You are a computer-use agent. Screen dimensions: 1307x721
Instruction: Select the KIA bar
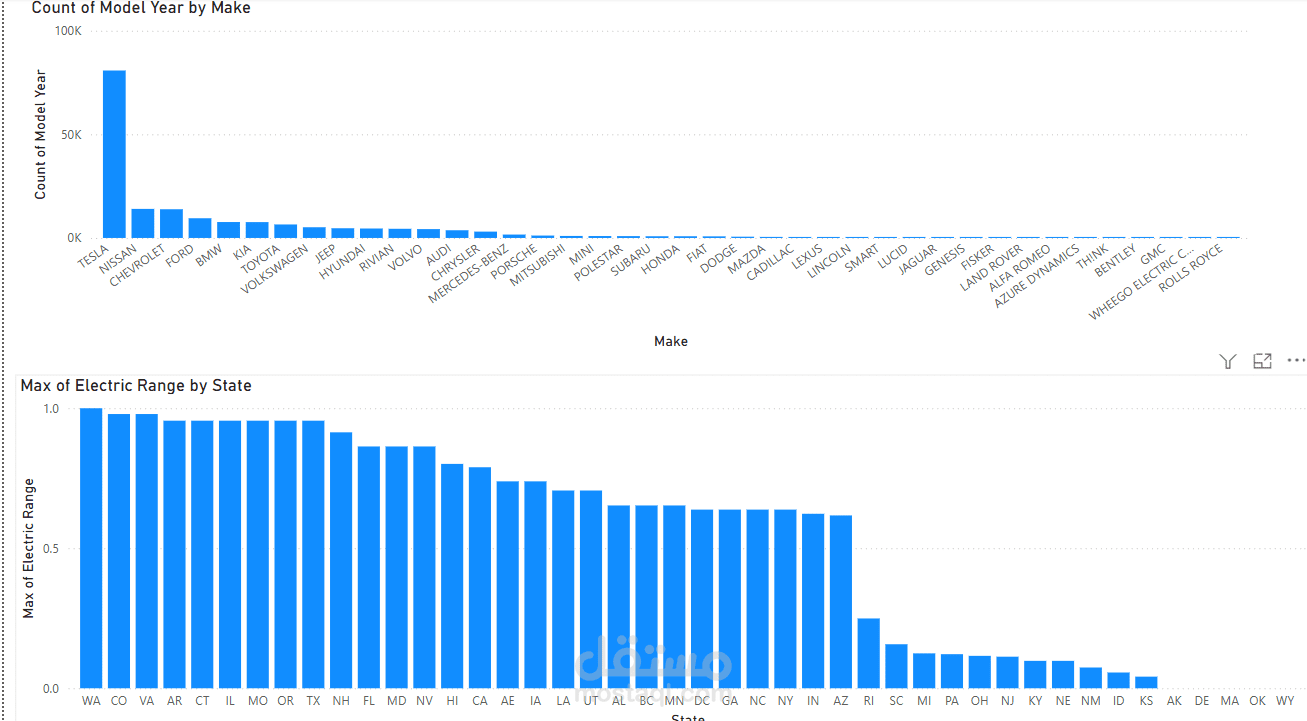(x=257, y=230)
